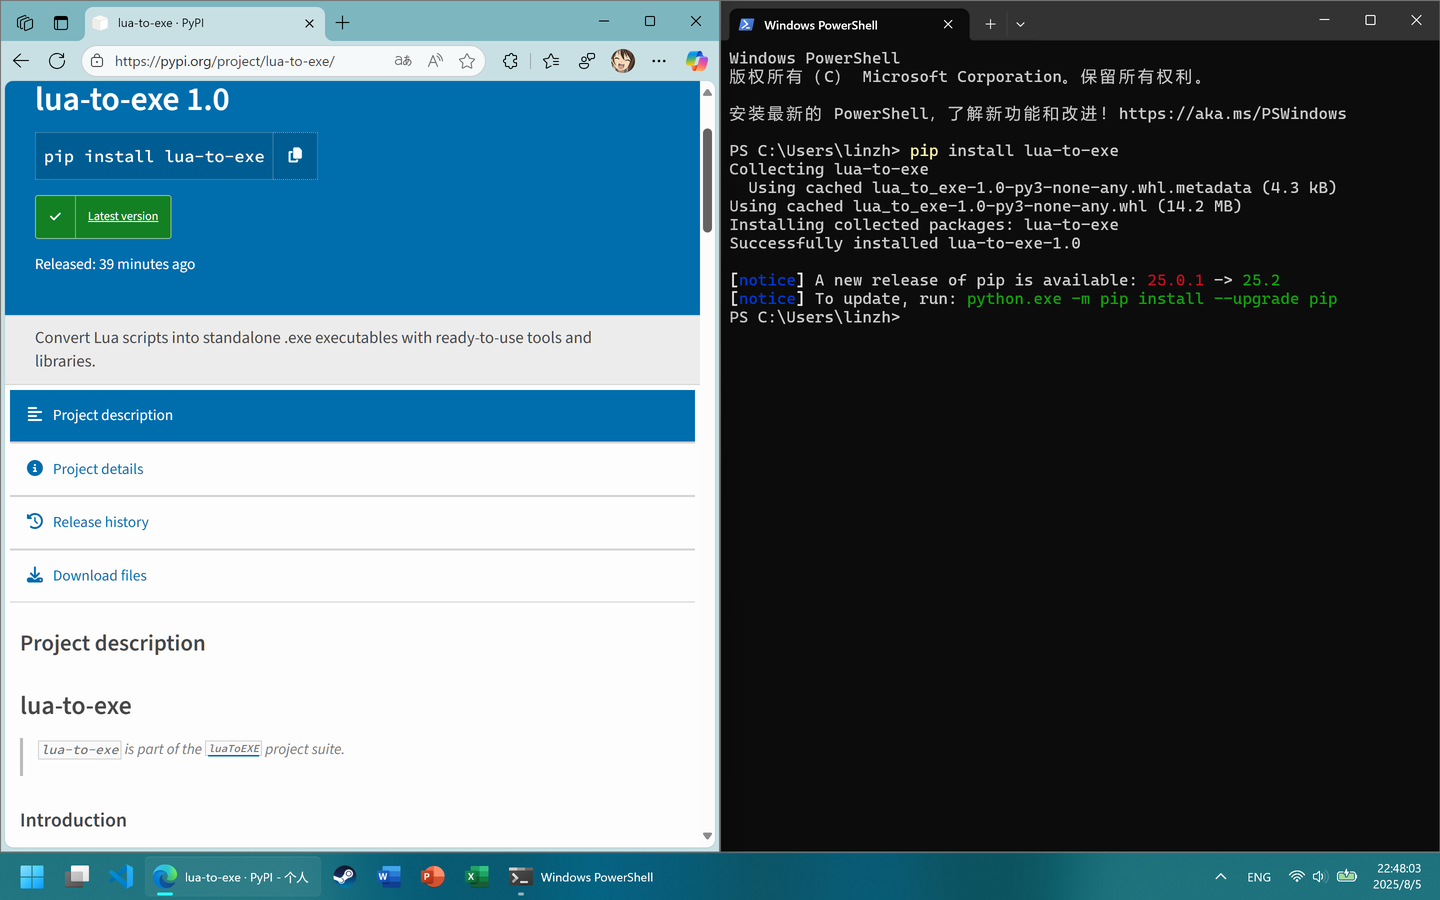This screenshot has height=900, width=1440.
Task: Click the vertical scrollbar thumb in Edge
Action: pos(707,180)
